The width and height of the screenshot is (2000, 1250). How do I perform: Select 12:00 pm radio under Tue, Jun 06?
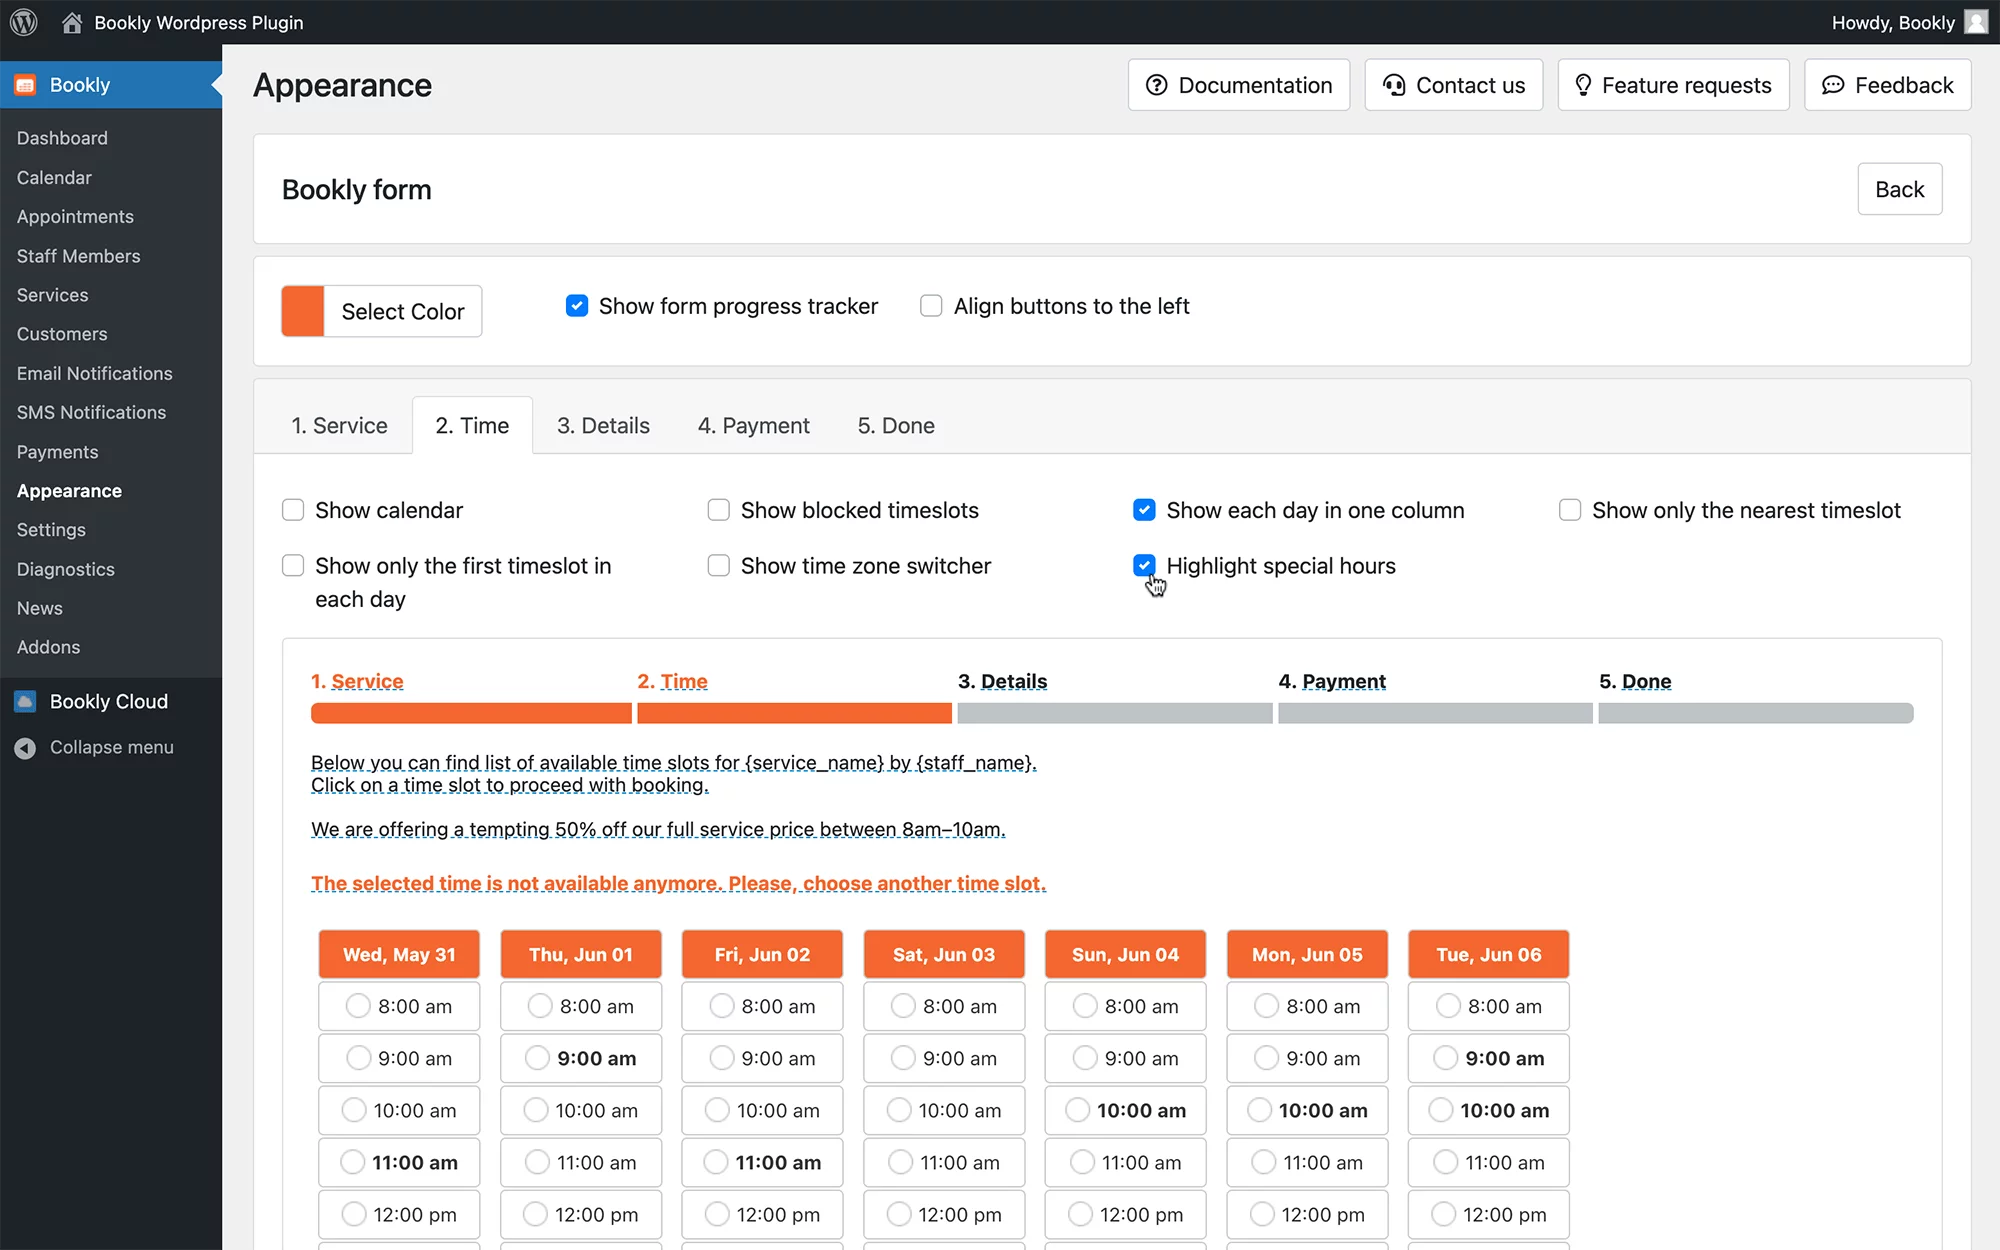coord(1443,1213)
